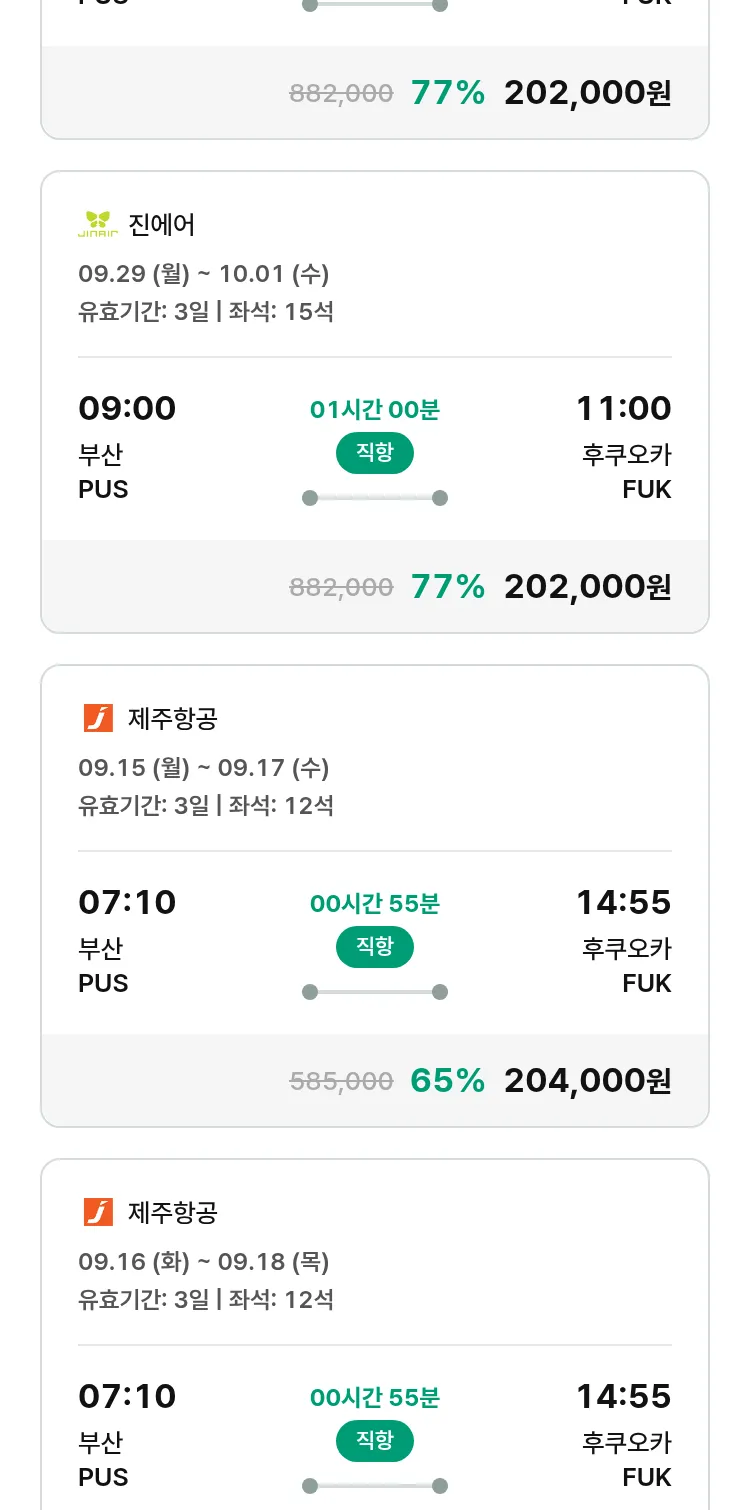Click Jeju Air logo on 09.15 flight
The width and height of the screenshot is (750, 1510).
[x=98, y=718]
